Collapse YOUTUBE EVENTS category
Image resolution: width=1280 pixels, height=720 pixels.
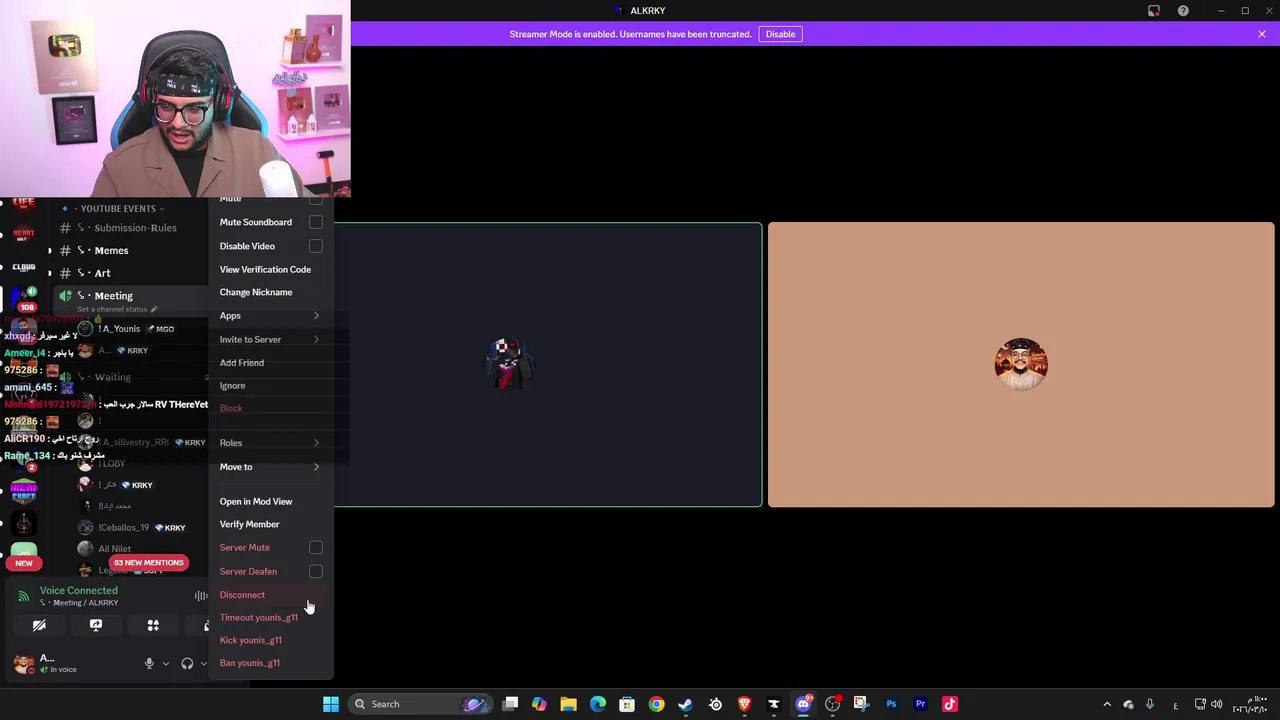click(x=118, y=209)
